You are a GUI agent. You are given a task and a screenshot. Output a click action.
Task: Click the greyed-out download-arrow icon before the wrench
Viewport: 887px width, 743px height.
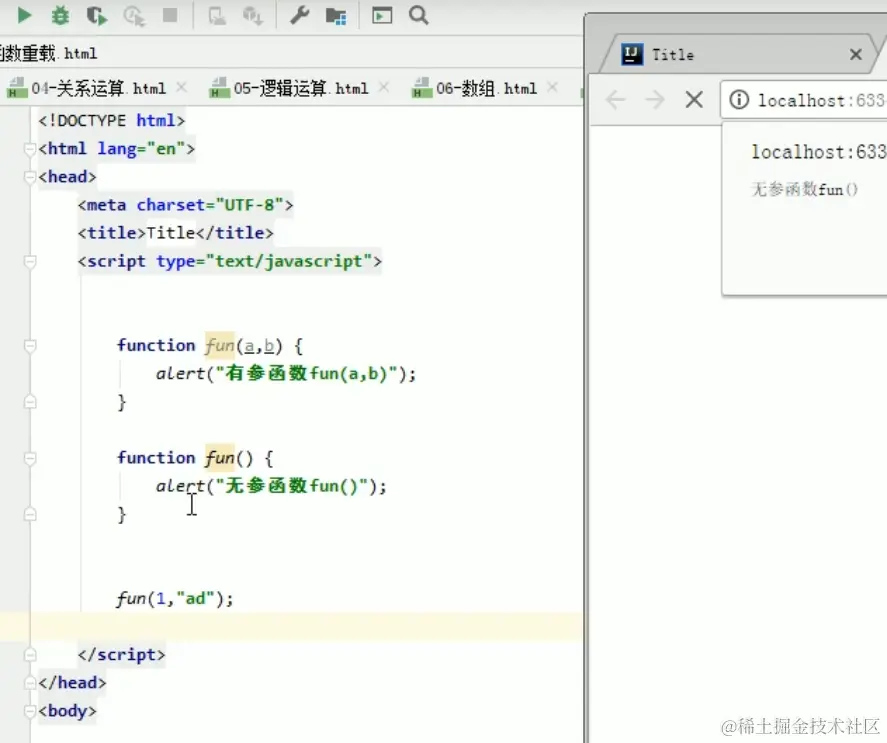coord(252,16)
